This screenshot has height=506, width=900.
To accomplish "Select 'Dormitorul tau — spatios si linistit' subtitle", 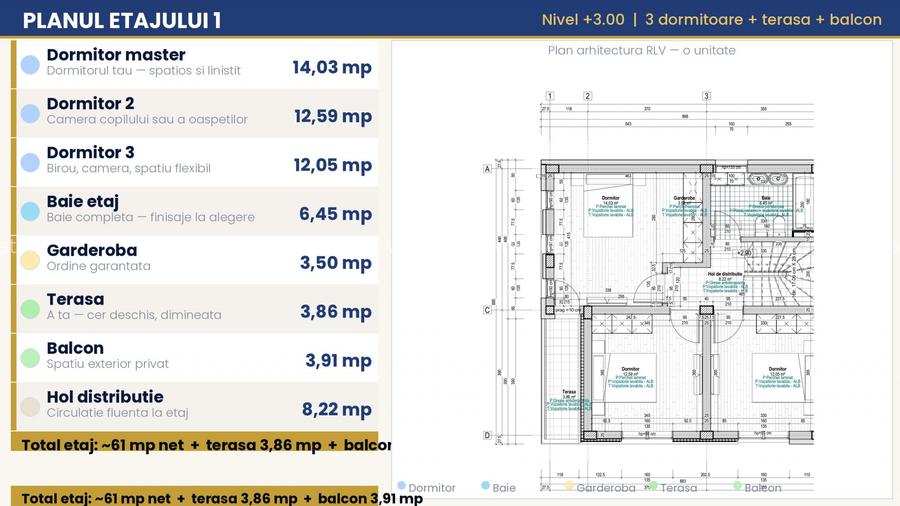I will (x=143, y=71).
